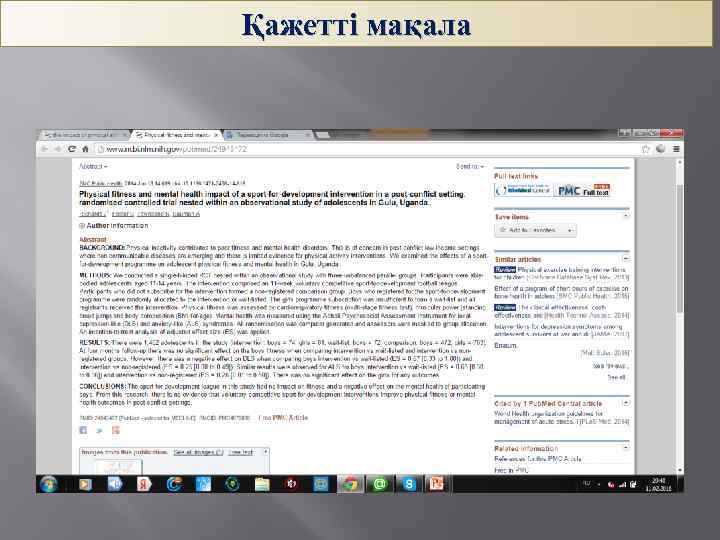Open the last author name link
Image resolution: width=720 pixels, height=540 pixels.
pos(186,214)
